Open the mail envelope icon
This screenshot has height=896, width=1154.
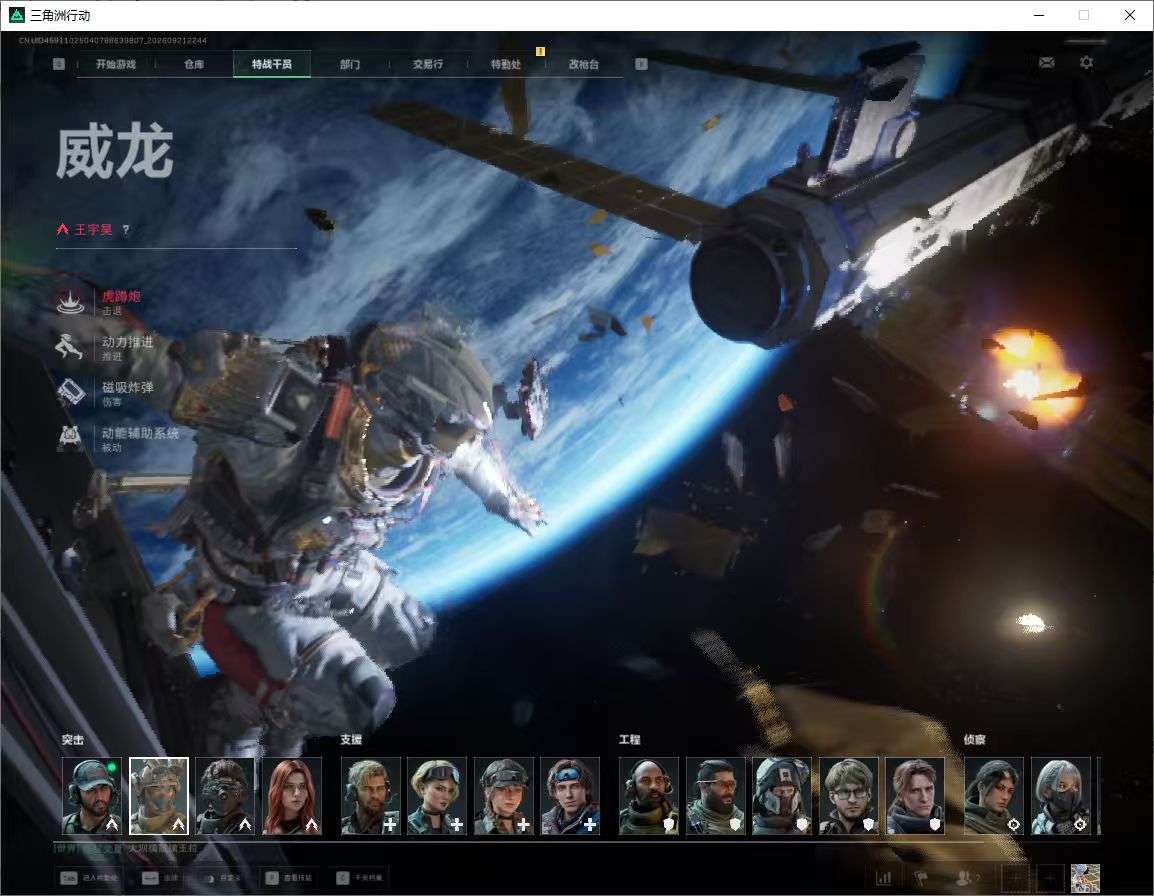1047,63
